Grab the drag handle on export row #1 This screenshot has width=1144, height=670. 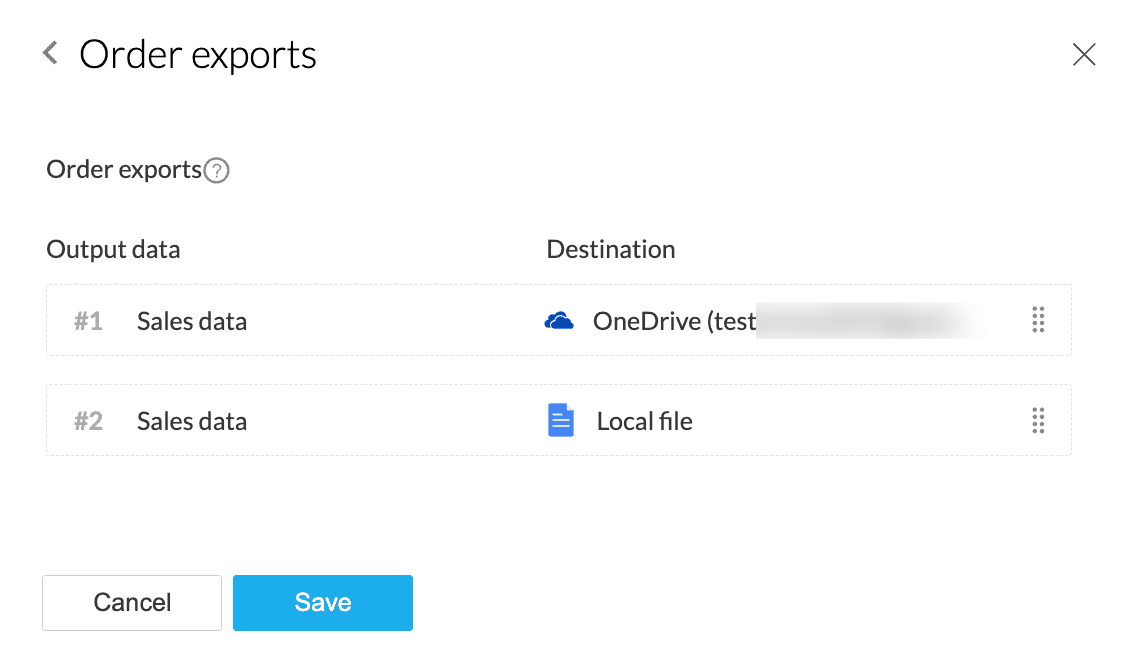click(1038, 320)
